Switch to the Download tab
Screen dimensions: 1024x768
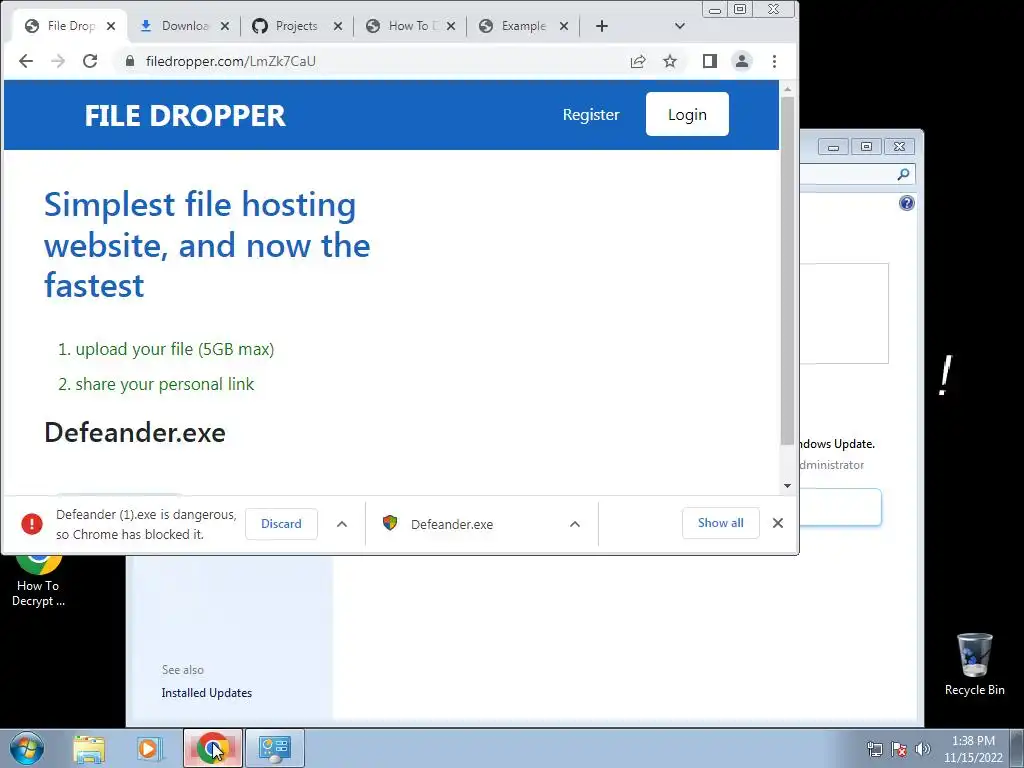point(185,26)
